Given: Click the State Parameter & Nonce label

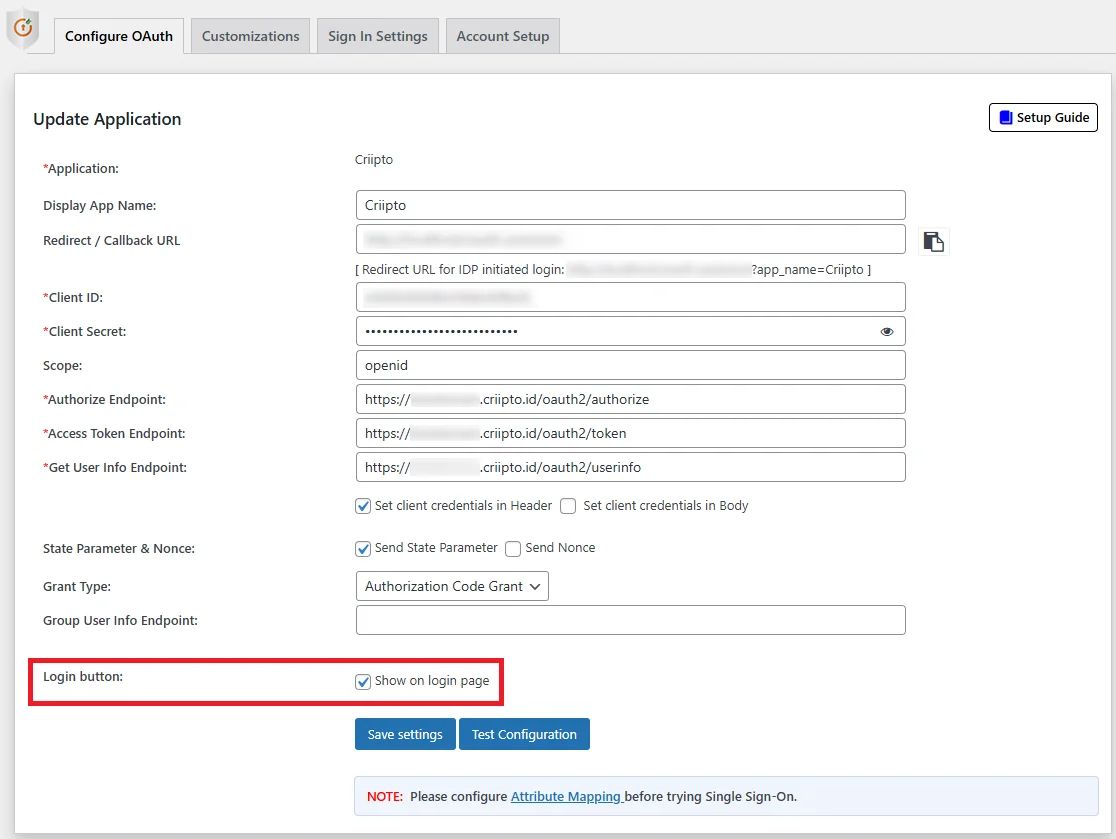Looking at the screenshot, I should click(x=119, y=549).
